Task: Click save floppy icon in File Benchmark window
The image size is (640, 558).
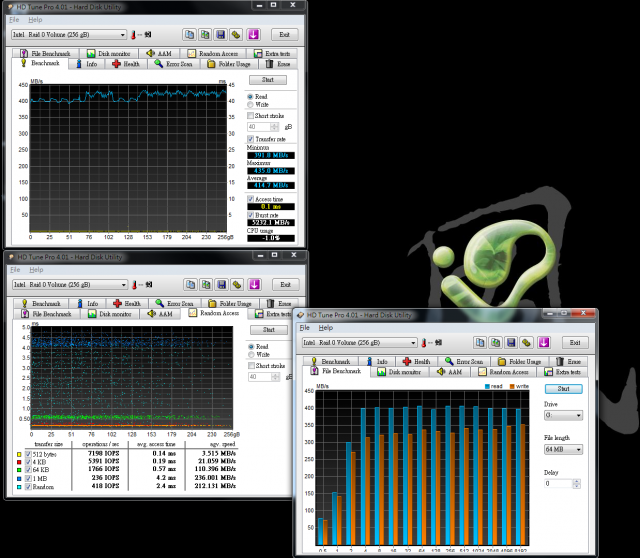Action: 511,342
